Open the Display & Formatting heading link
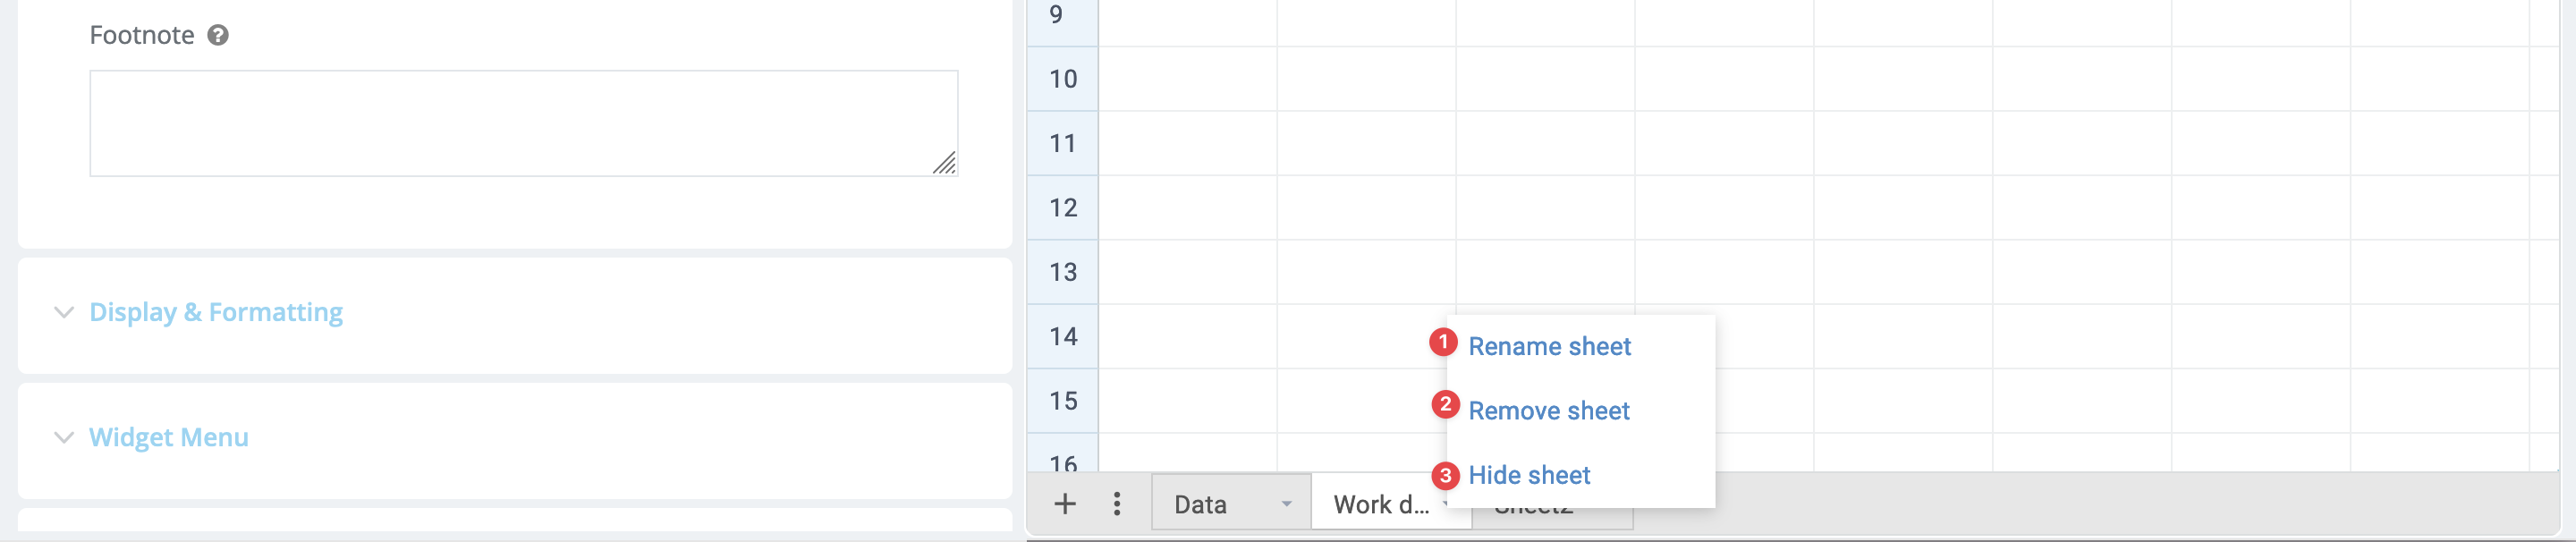 [216, 312]
